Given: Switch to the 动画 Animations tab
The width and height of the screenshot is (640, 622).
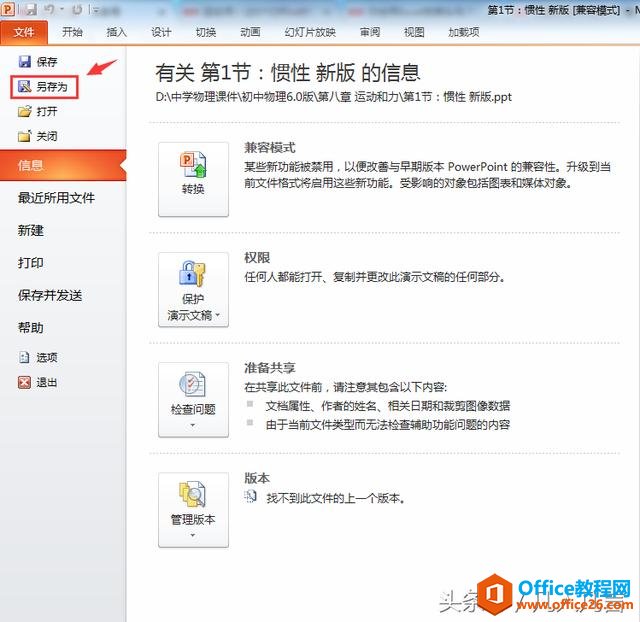Looking at the screenshot, I should tap(250, 32).
